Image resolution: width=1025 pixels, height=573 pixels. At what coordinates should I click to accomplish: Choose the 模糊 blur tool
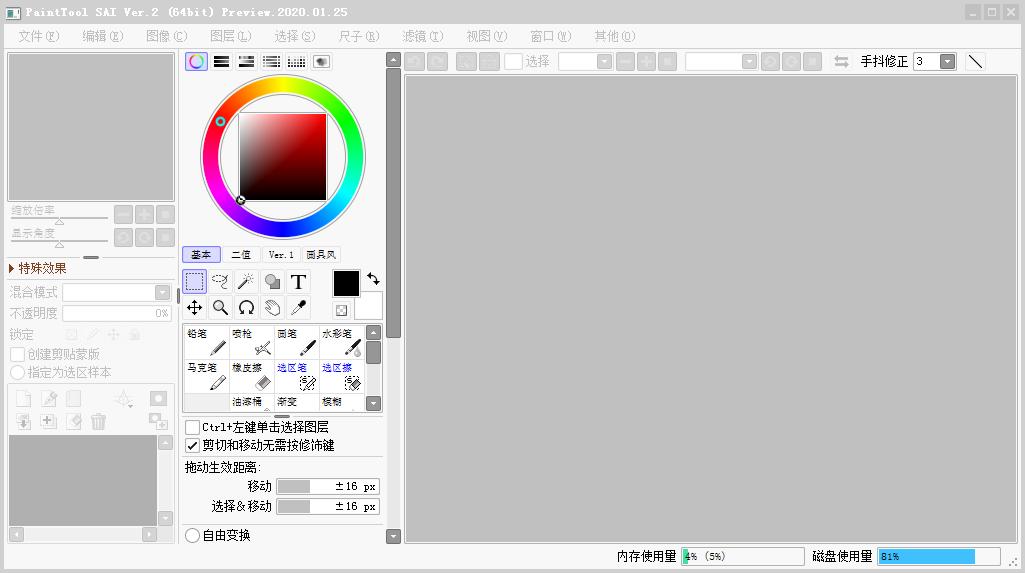tap(342, 402)
